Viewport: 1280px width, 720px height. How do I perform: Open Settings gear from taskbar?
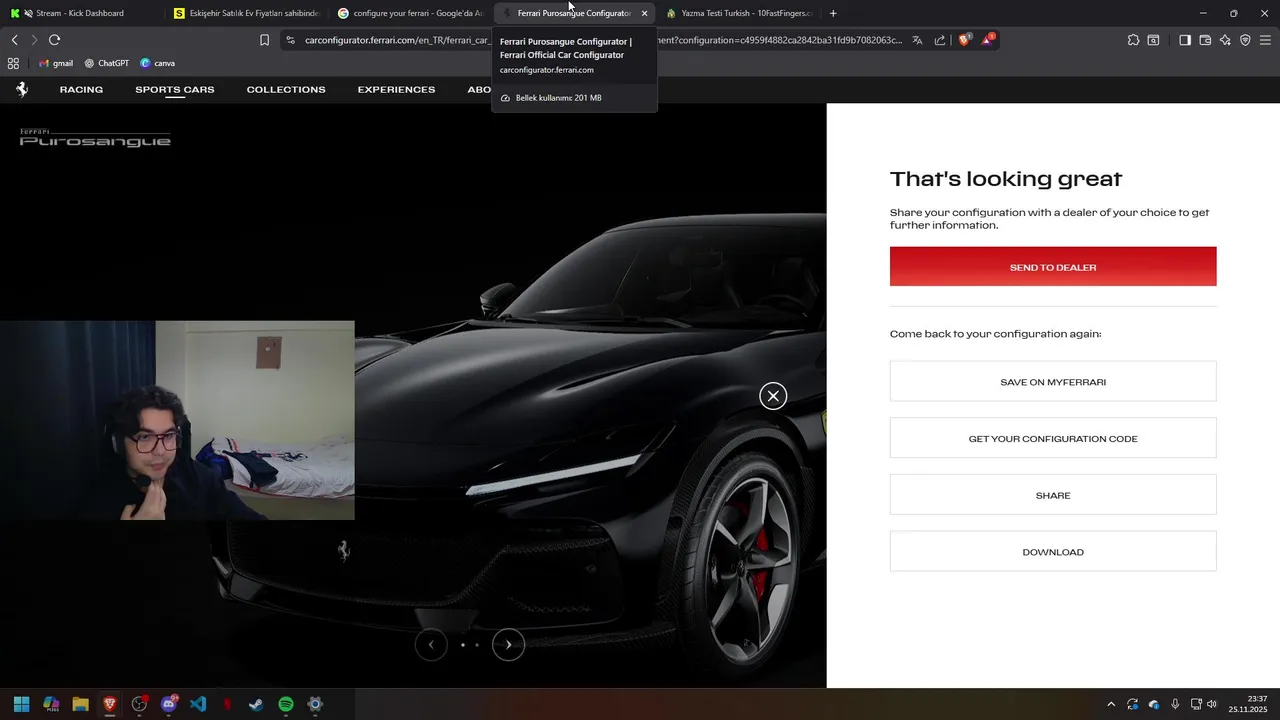click(315, 704)
